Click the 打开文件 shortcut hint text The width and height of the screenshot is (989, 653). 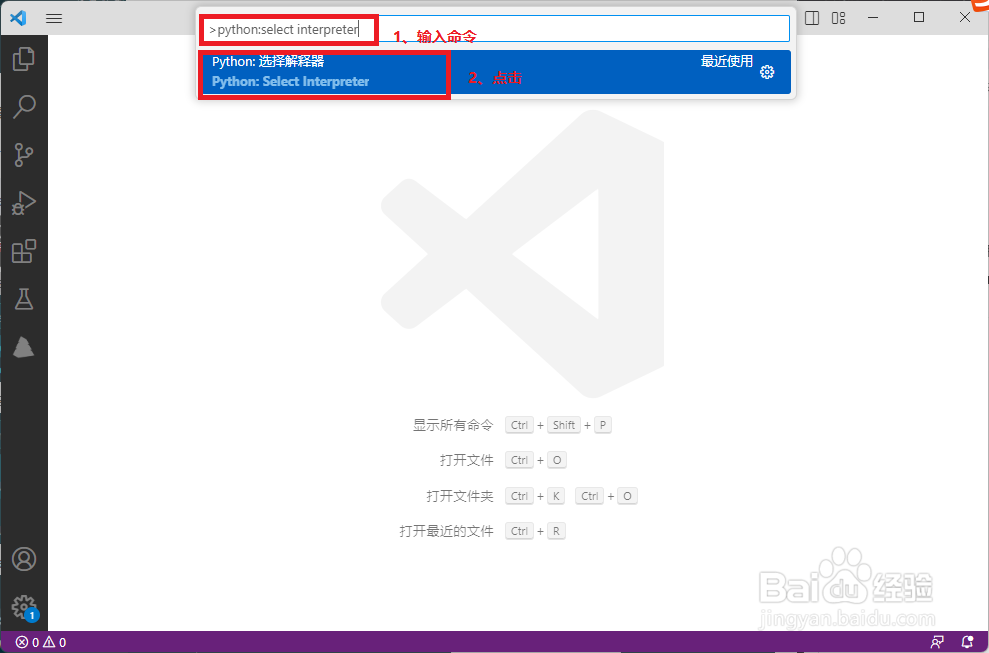(467, 460)
